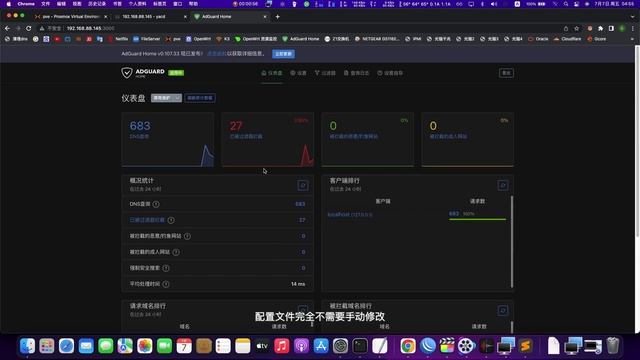Image resolution: width=640 pixels, height=360 pixels.
Task: Click the 683 value in DNS查询 row
Action: (x=300, y=204)
